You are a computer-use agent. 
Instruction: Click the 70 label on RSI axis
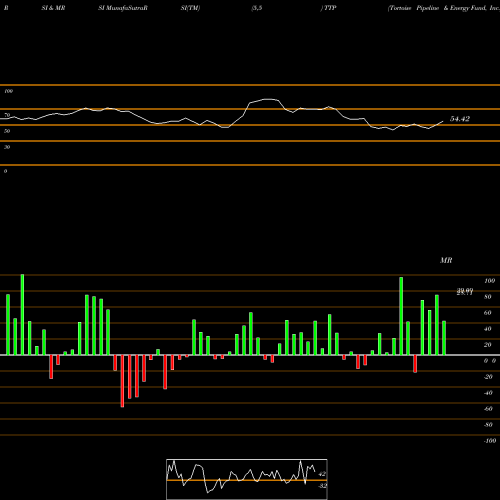click(7, 115)
